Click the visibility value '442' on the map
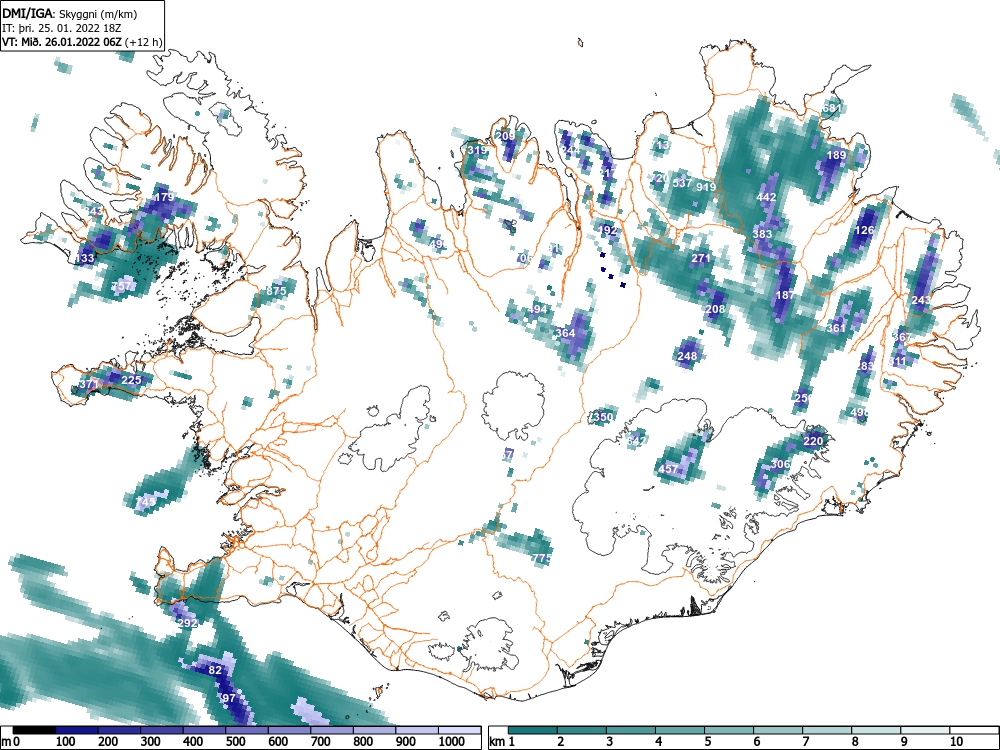The height and width of the screenshot is (750, 1000). pyautogui.click(x=766, y=197)
